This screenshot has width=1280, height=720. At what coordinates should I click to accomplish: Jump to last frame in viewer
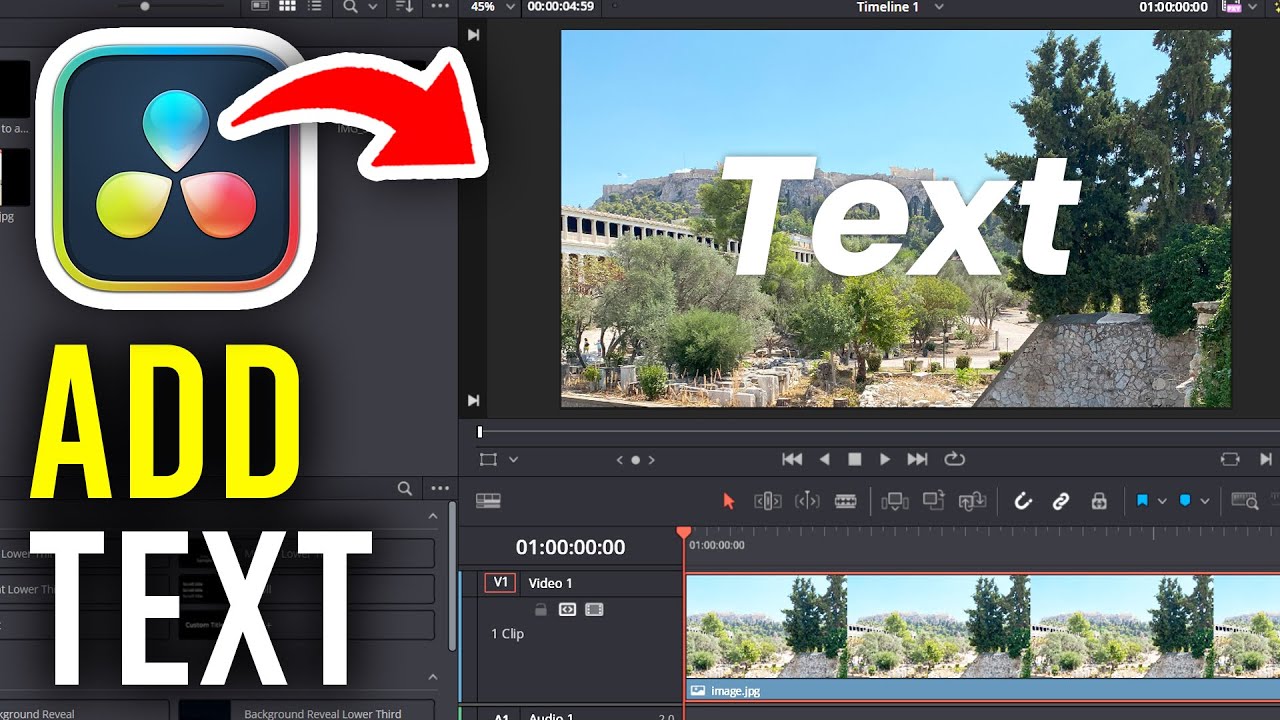pos(917,459)
